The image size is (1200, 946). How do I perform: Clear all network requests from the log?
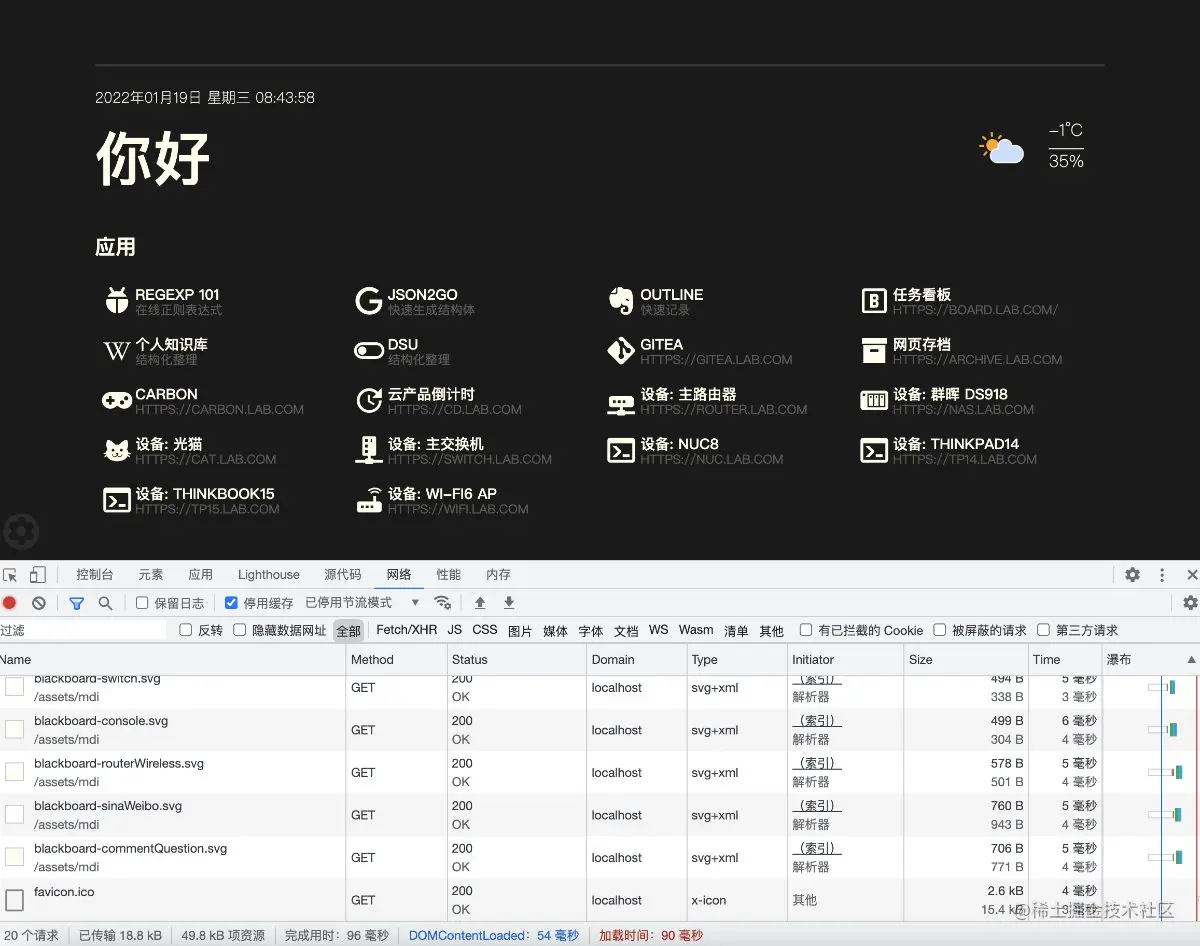click(x=39, y=602)
